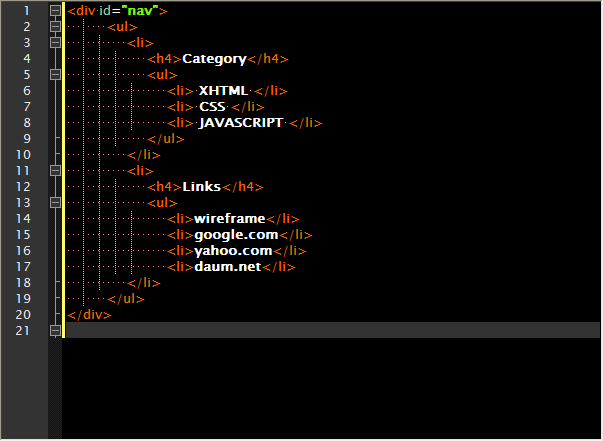Click the closing </li> tag on line 18

[x=144, y=283]
